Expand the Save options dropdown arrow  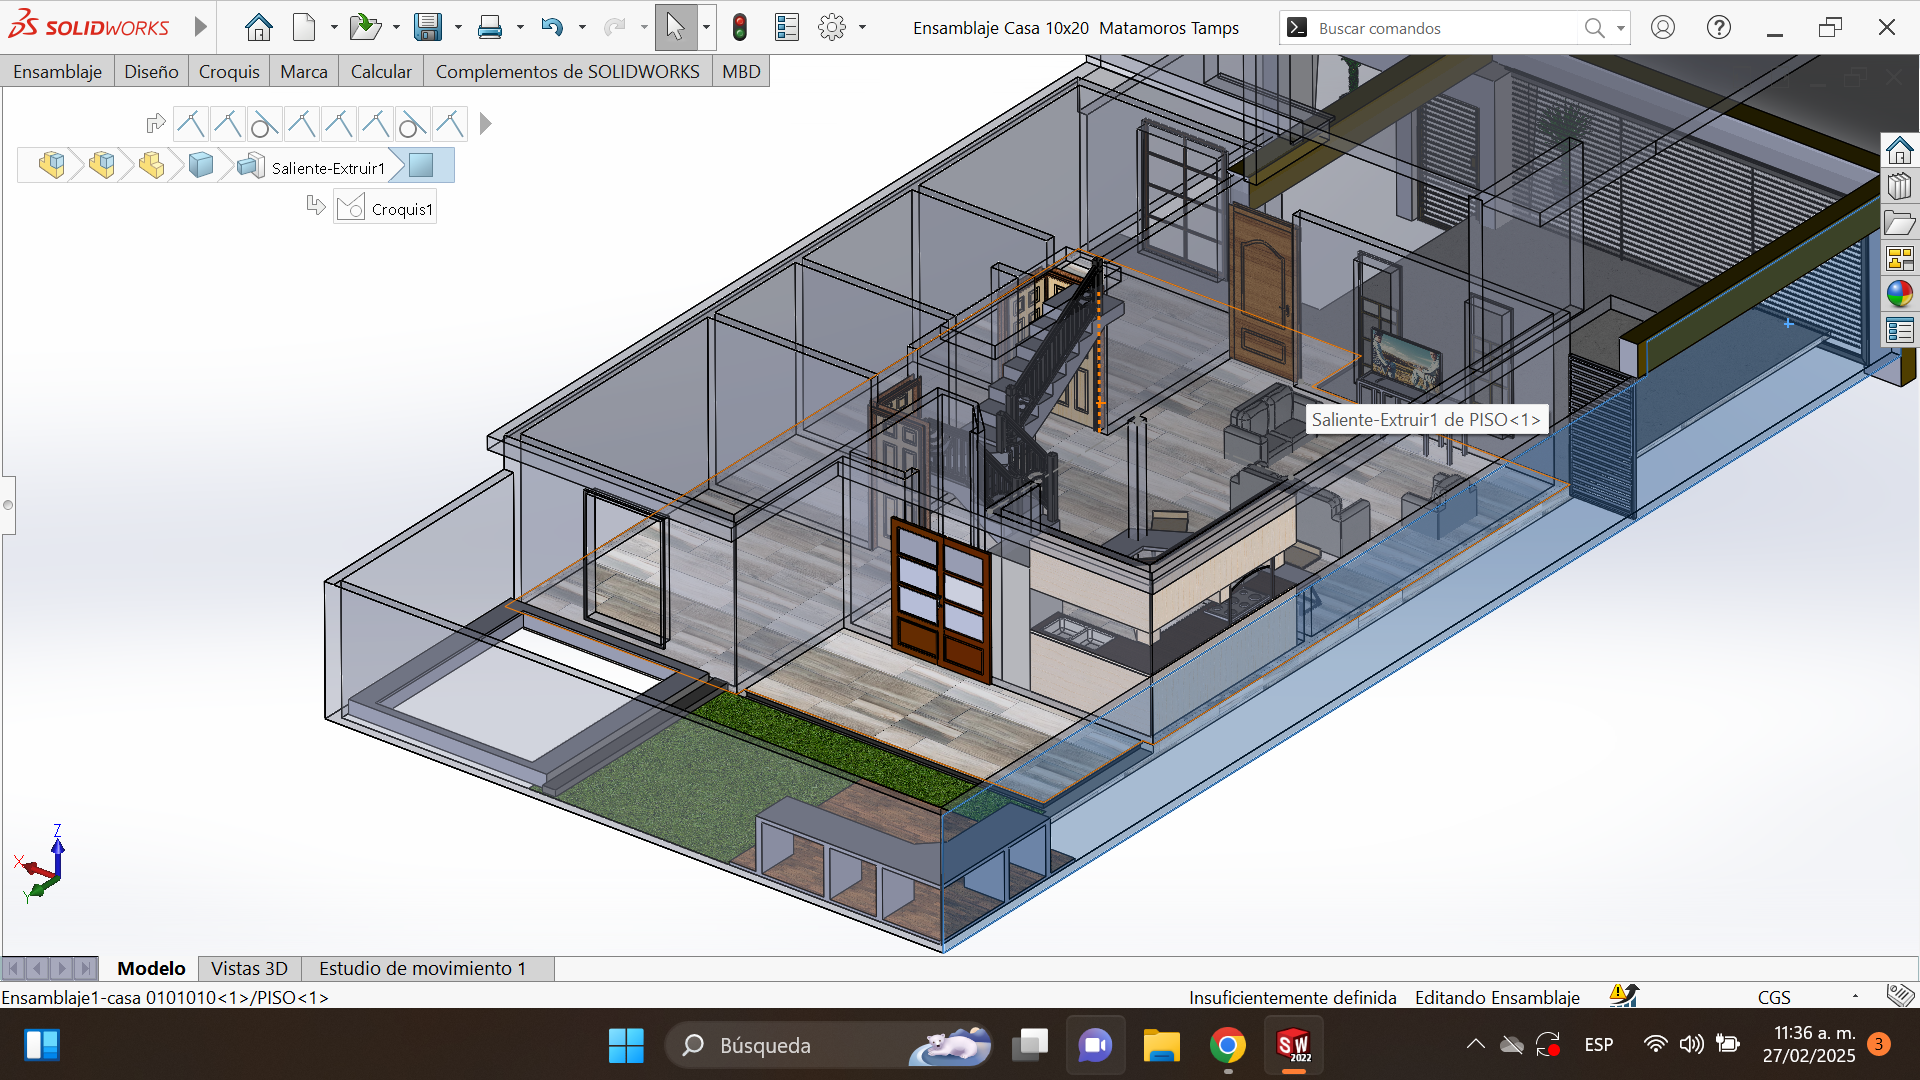click(x=458, y=28)
